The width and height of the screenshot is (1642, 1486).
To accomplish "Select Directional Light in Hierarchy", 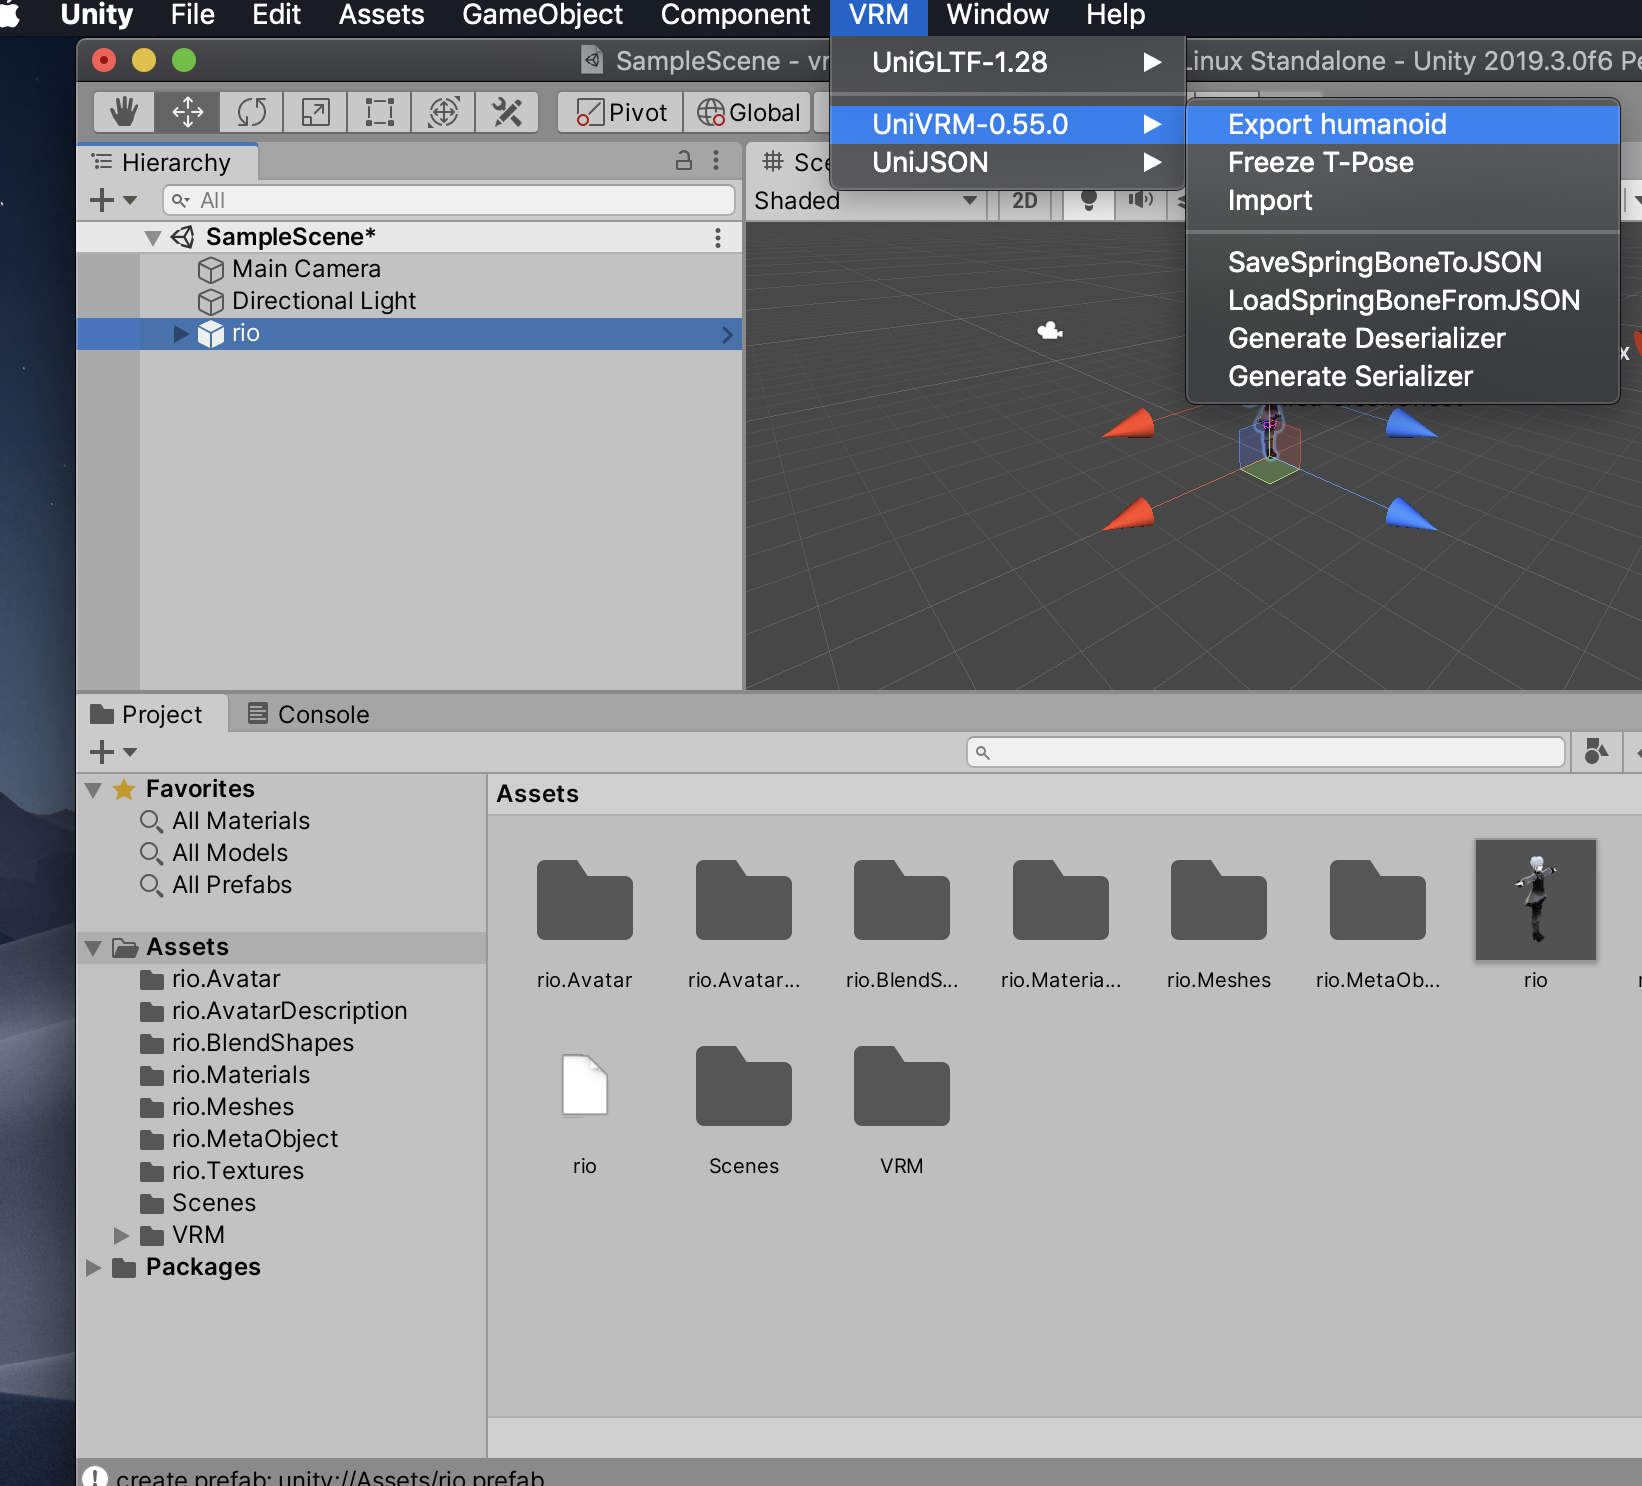I will [324, 301].
